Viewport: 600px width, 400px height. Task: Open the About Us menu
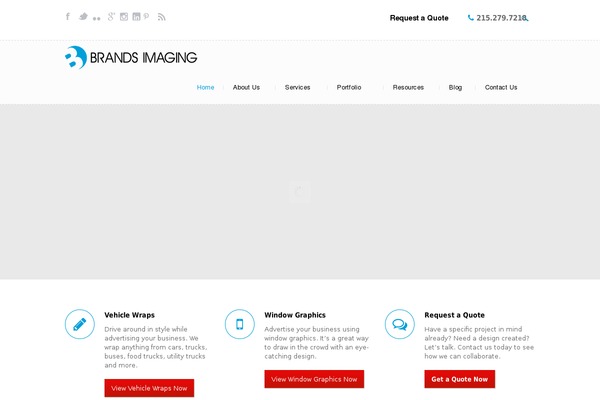(246, 87)
